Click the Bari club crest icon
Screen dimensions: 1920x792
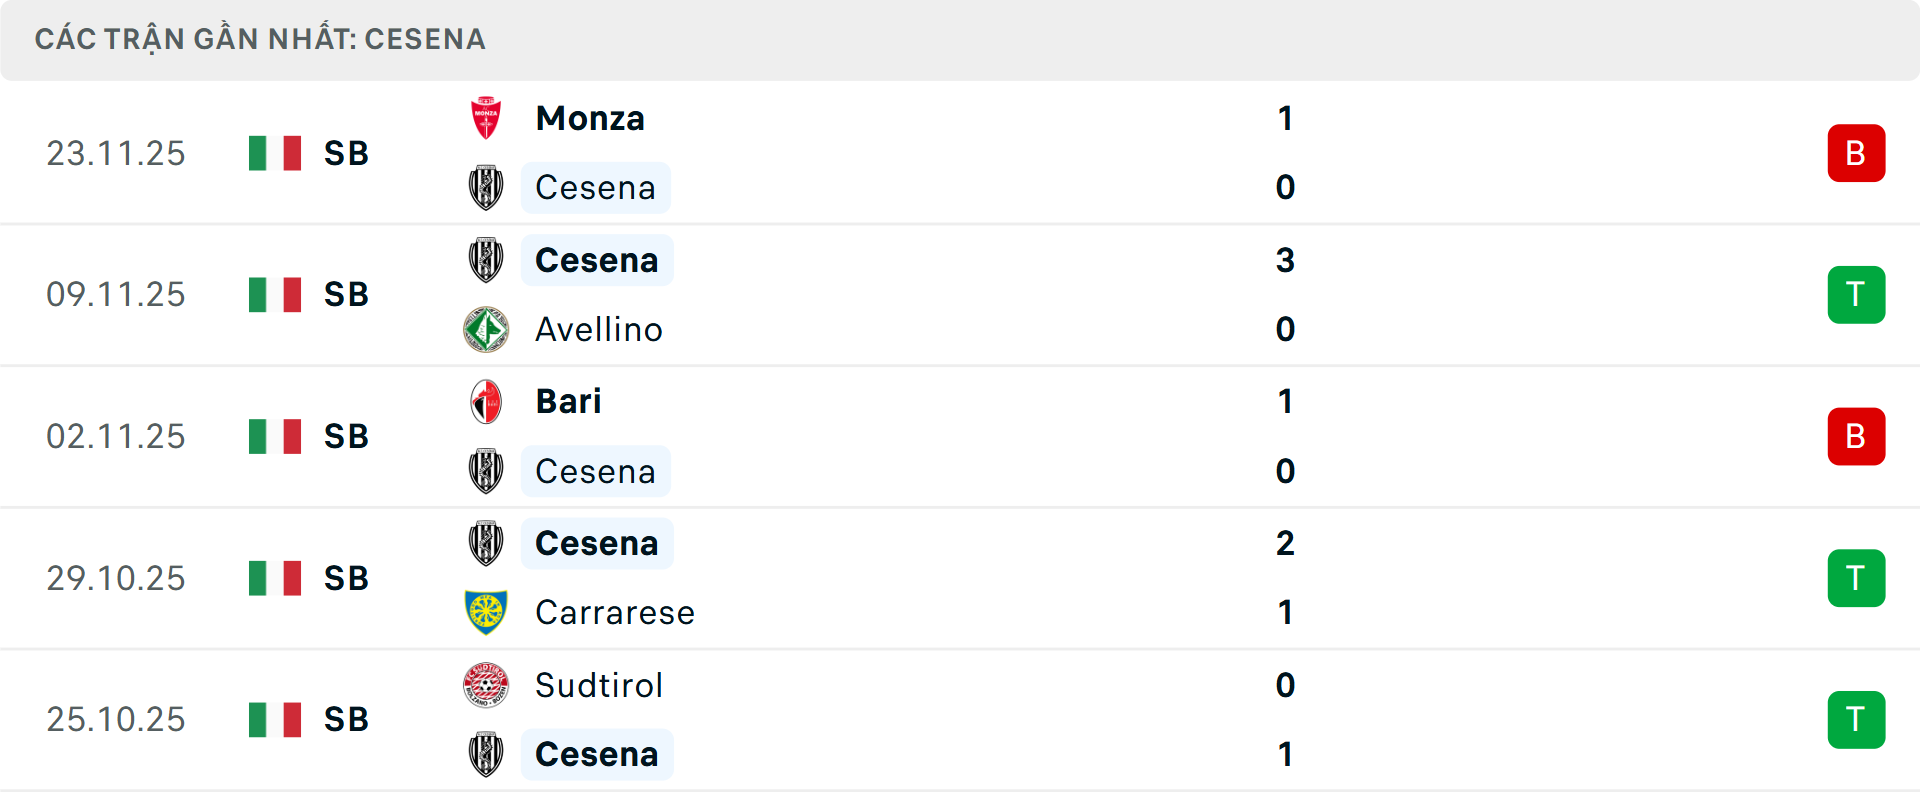(486, 401)
